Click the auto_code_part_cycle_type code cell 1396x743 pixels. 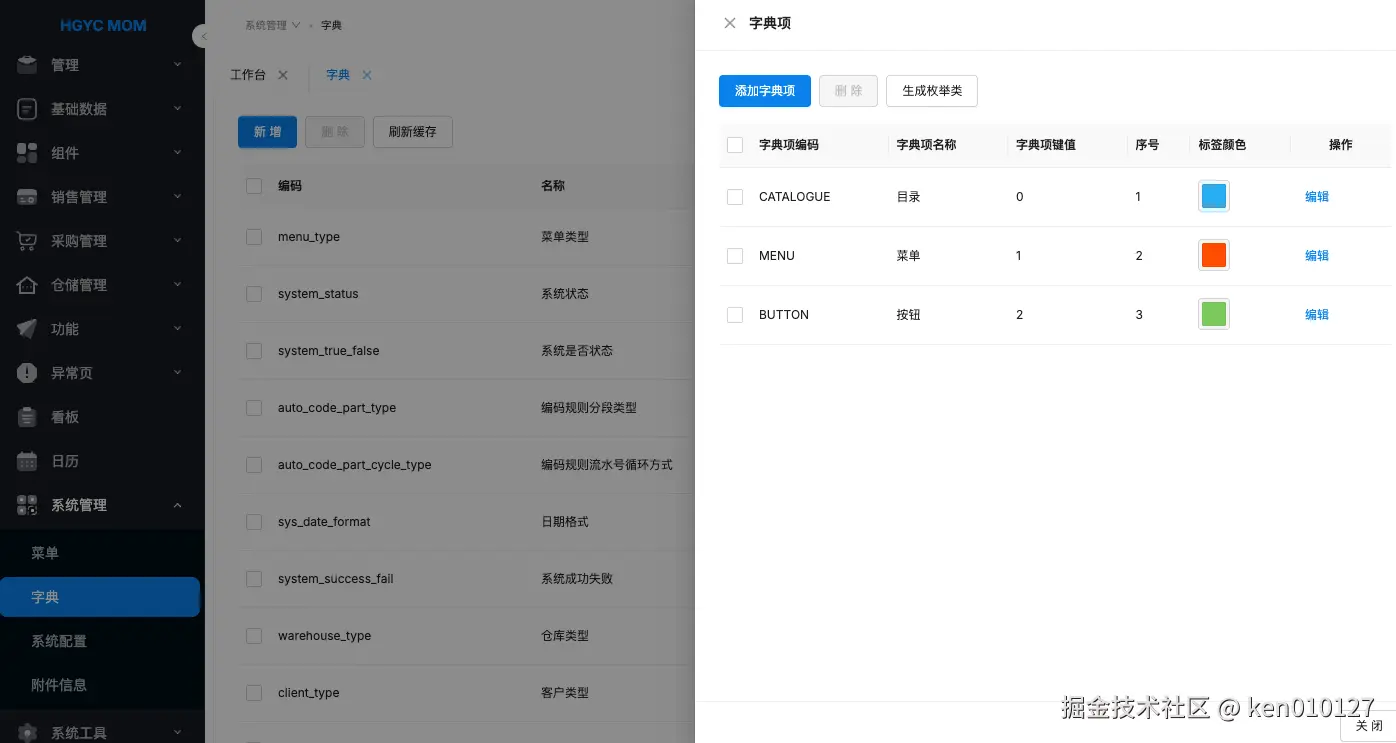pos(355,465)
